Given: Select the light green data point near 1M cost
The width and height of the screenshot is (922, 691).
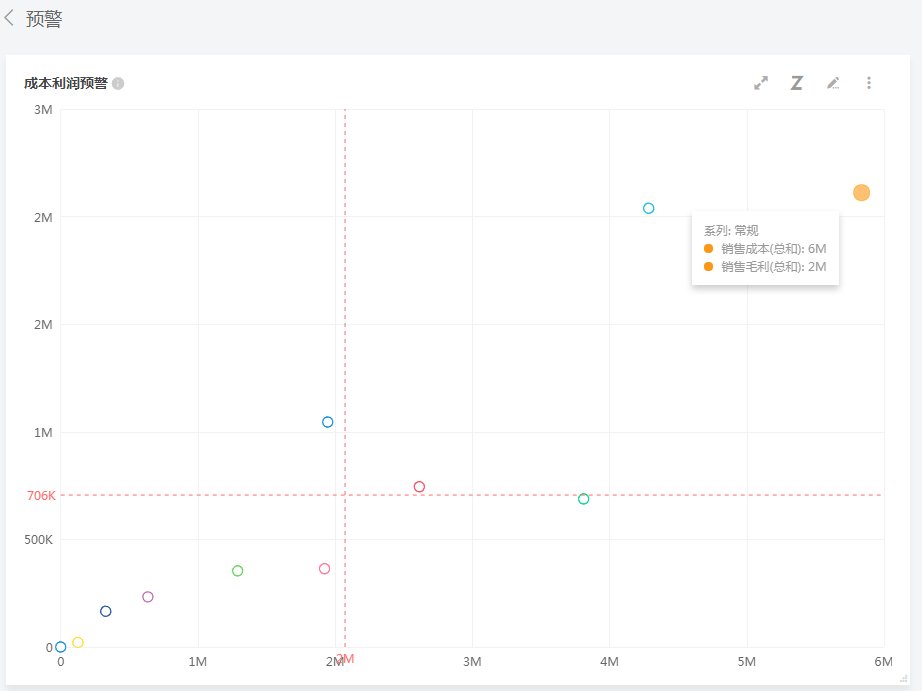Looking at the screenshot, I should 237,571.
